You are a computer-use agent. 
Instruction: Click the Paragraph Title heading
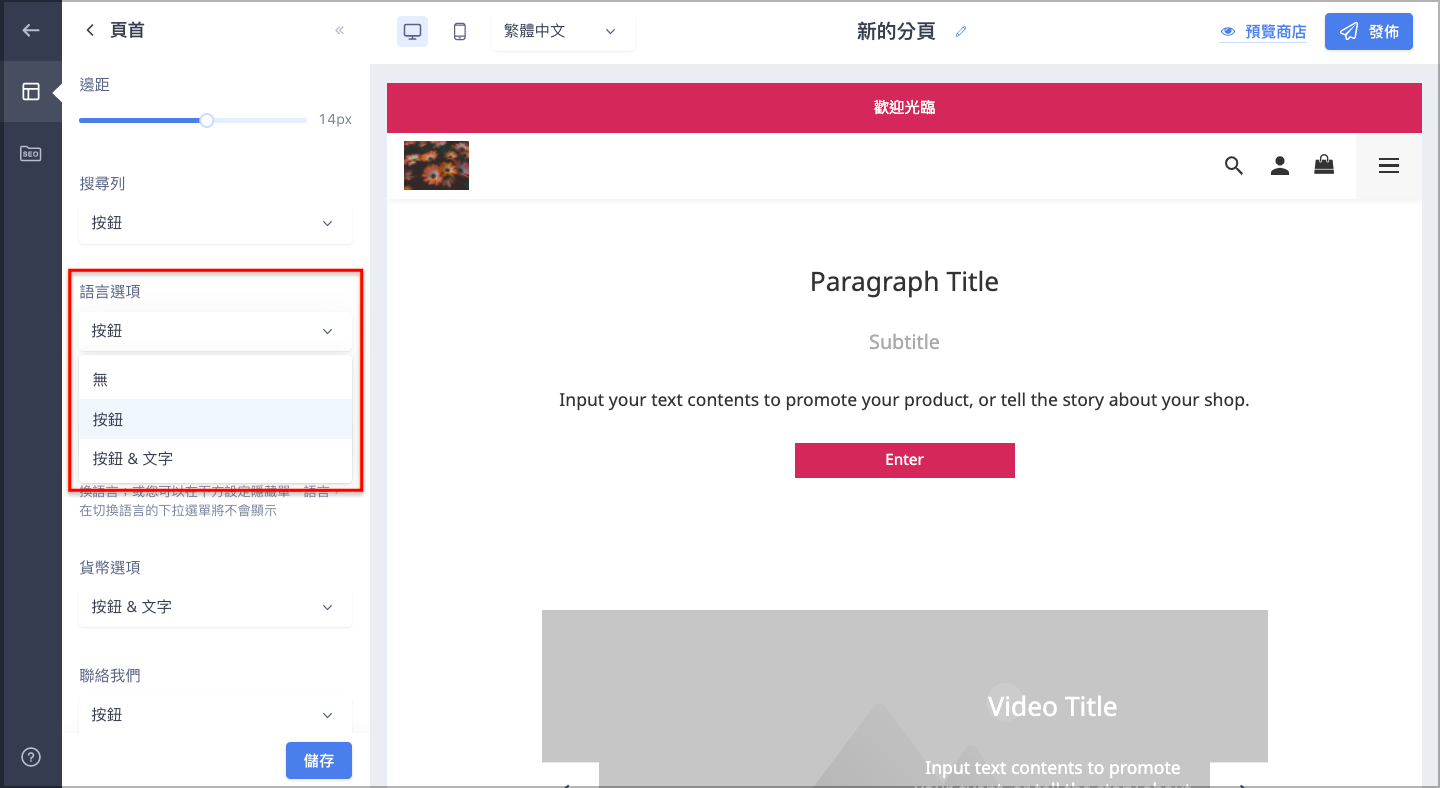(904, 282)
